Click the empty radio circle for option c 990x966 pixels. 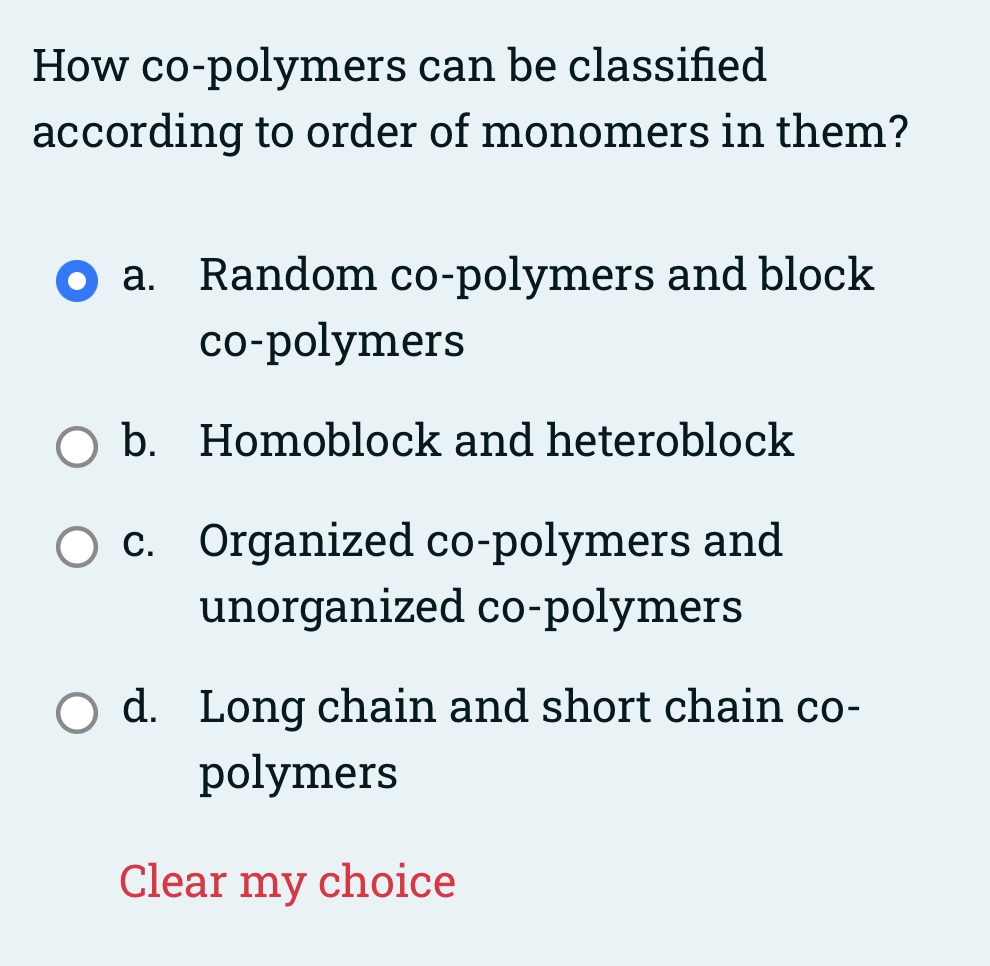[x=76, y=547]
